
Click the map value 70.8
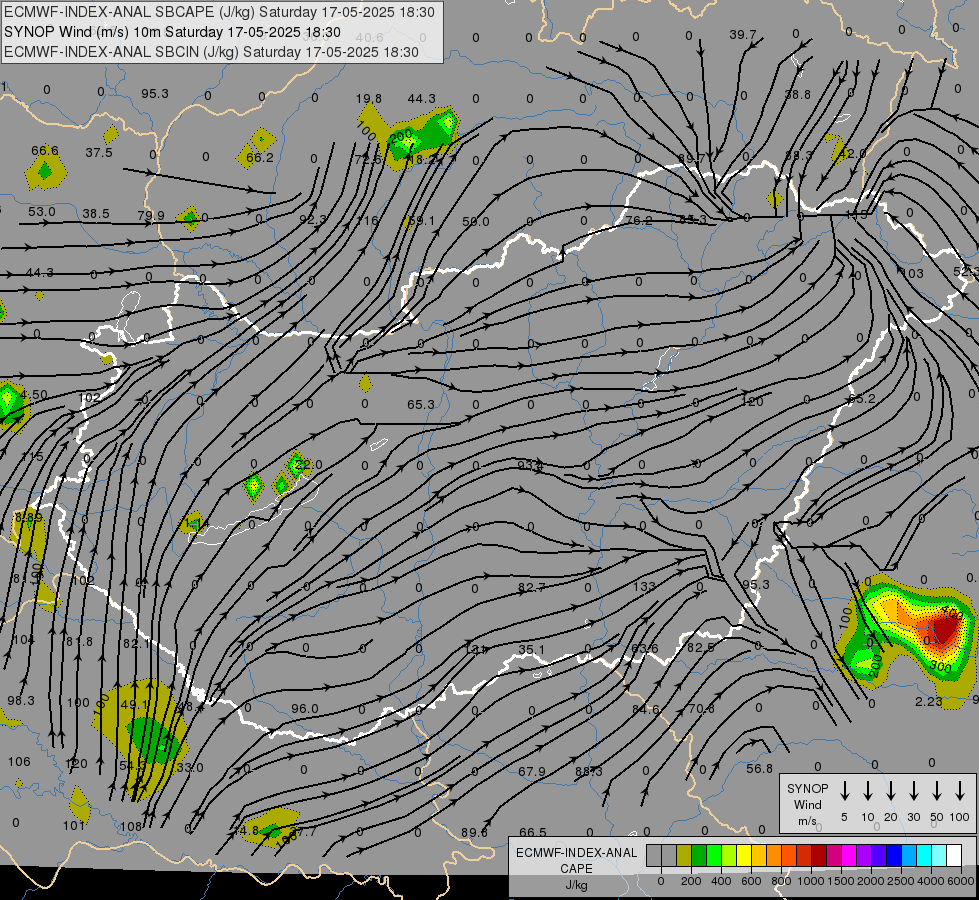[701, 708]
